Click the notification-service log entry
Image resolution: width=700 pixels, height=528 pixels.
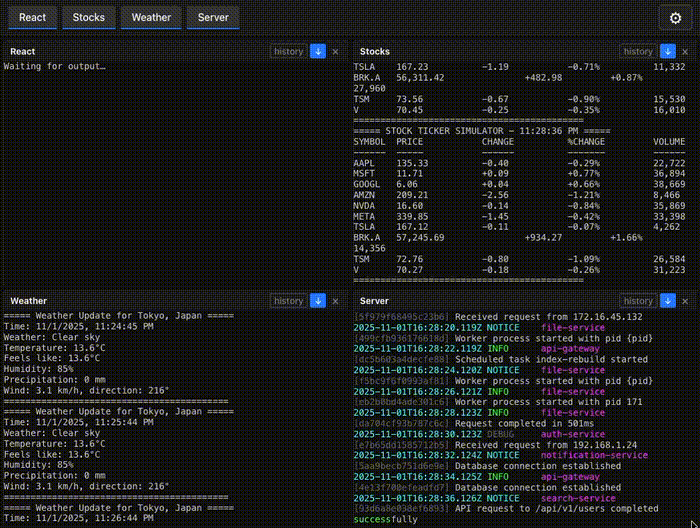500,455
